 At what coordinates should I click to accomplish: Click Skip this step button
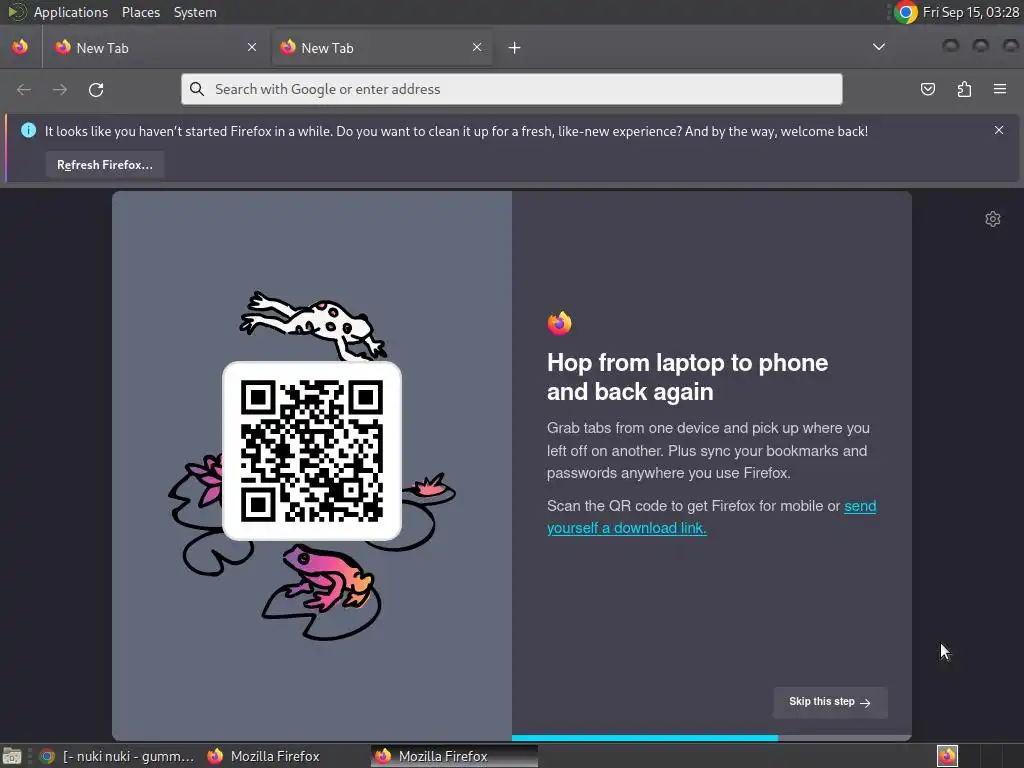coord(830,702)
